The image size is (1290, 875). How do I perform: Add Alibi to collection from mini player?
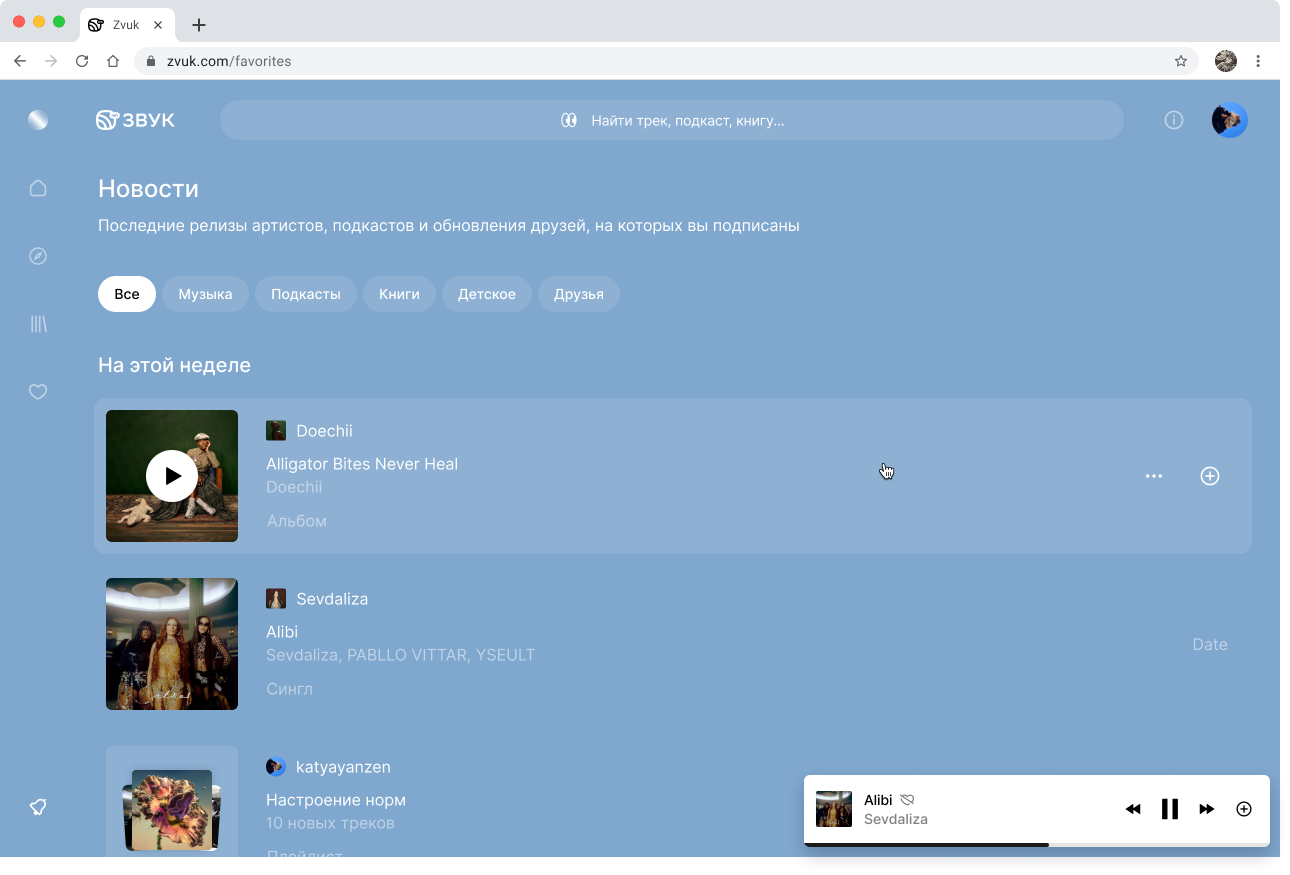click(1244, 809)
